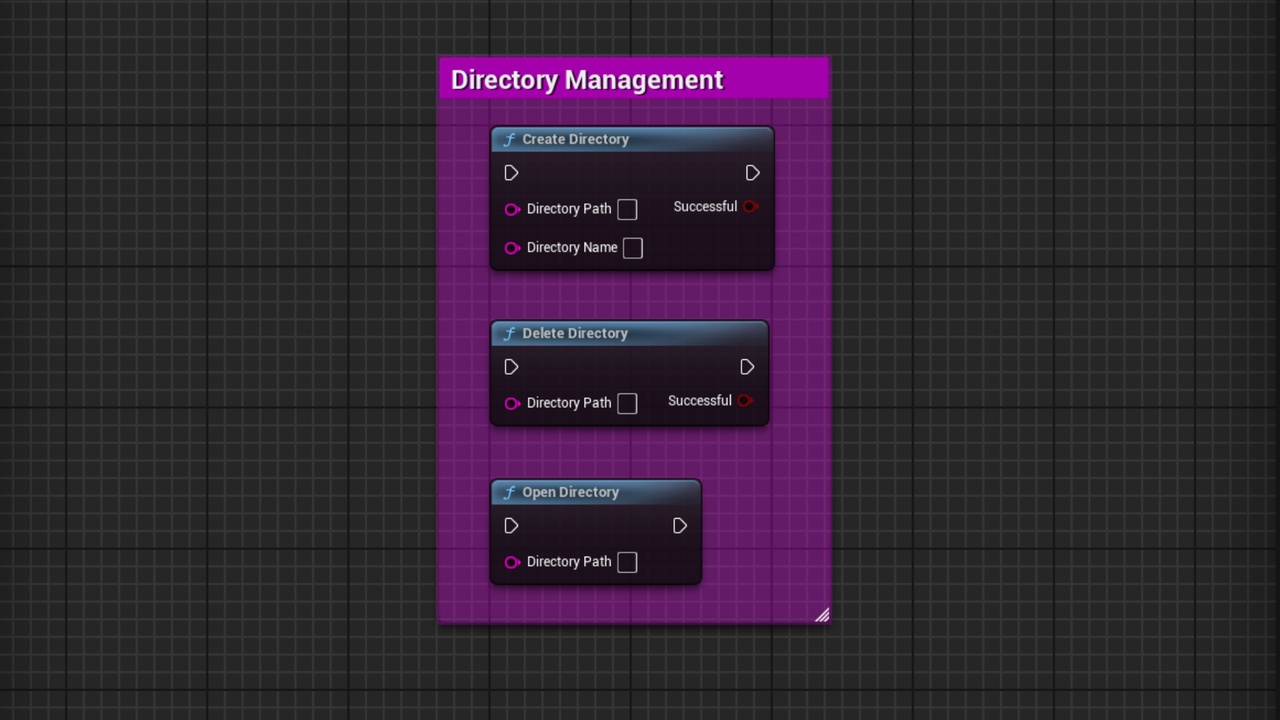Click Successful label on Delete Directory node
Image resolution: width=1280 pixels, height=720 pixels.
pos(700,401)
